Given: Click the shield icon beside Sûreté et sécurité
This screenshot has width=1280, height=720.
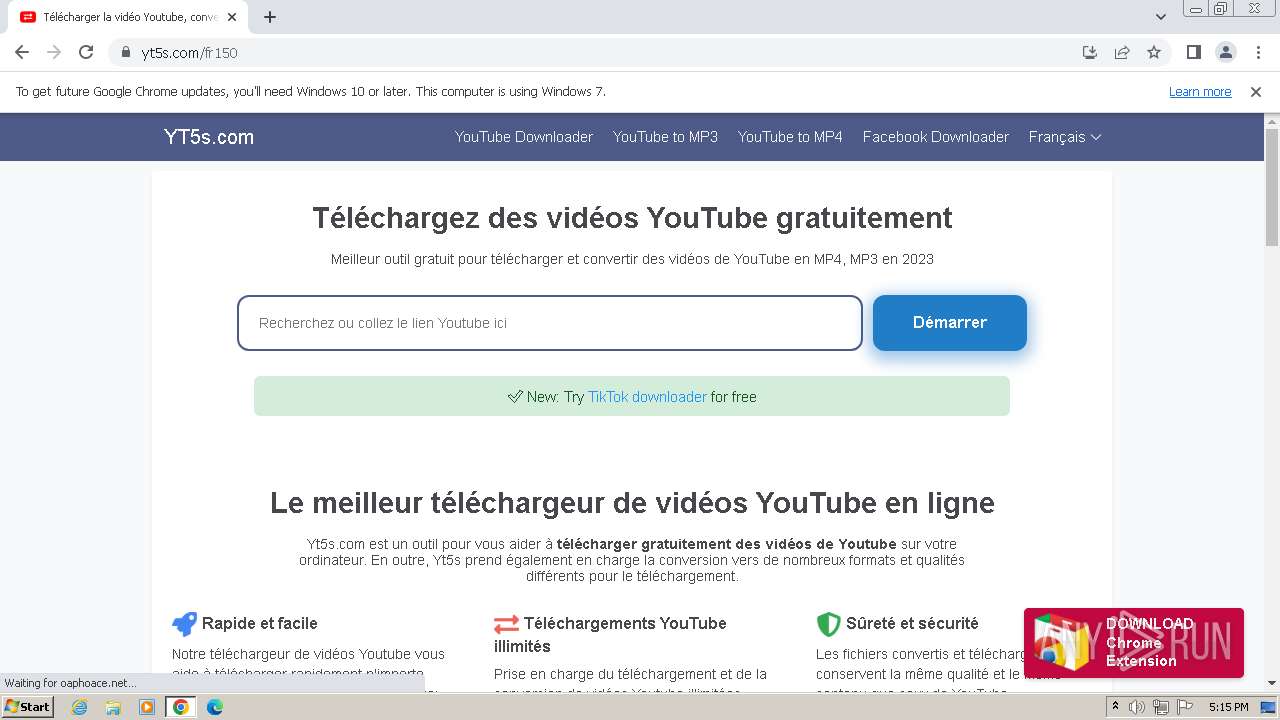Looking at the screenshot, I should 828,624.
